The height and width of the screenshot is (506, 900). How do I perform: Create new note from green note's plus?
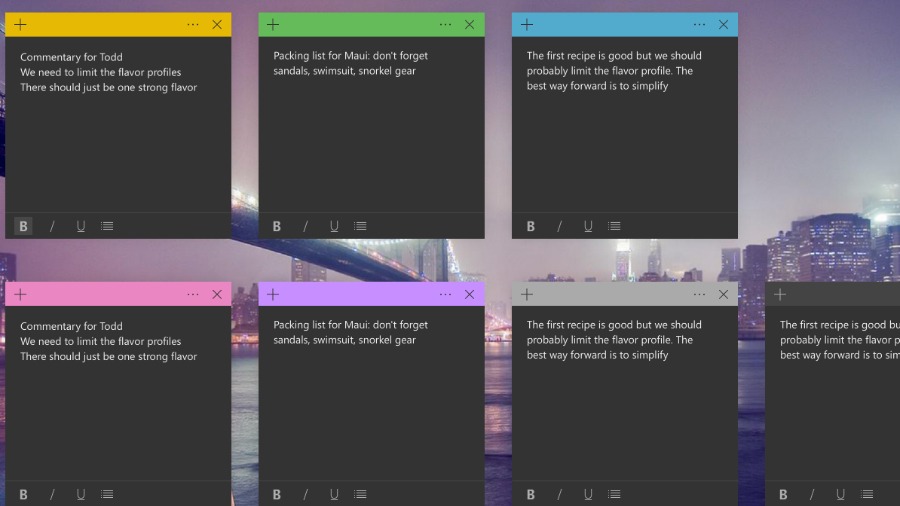tap(273, 25)
